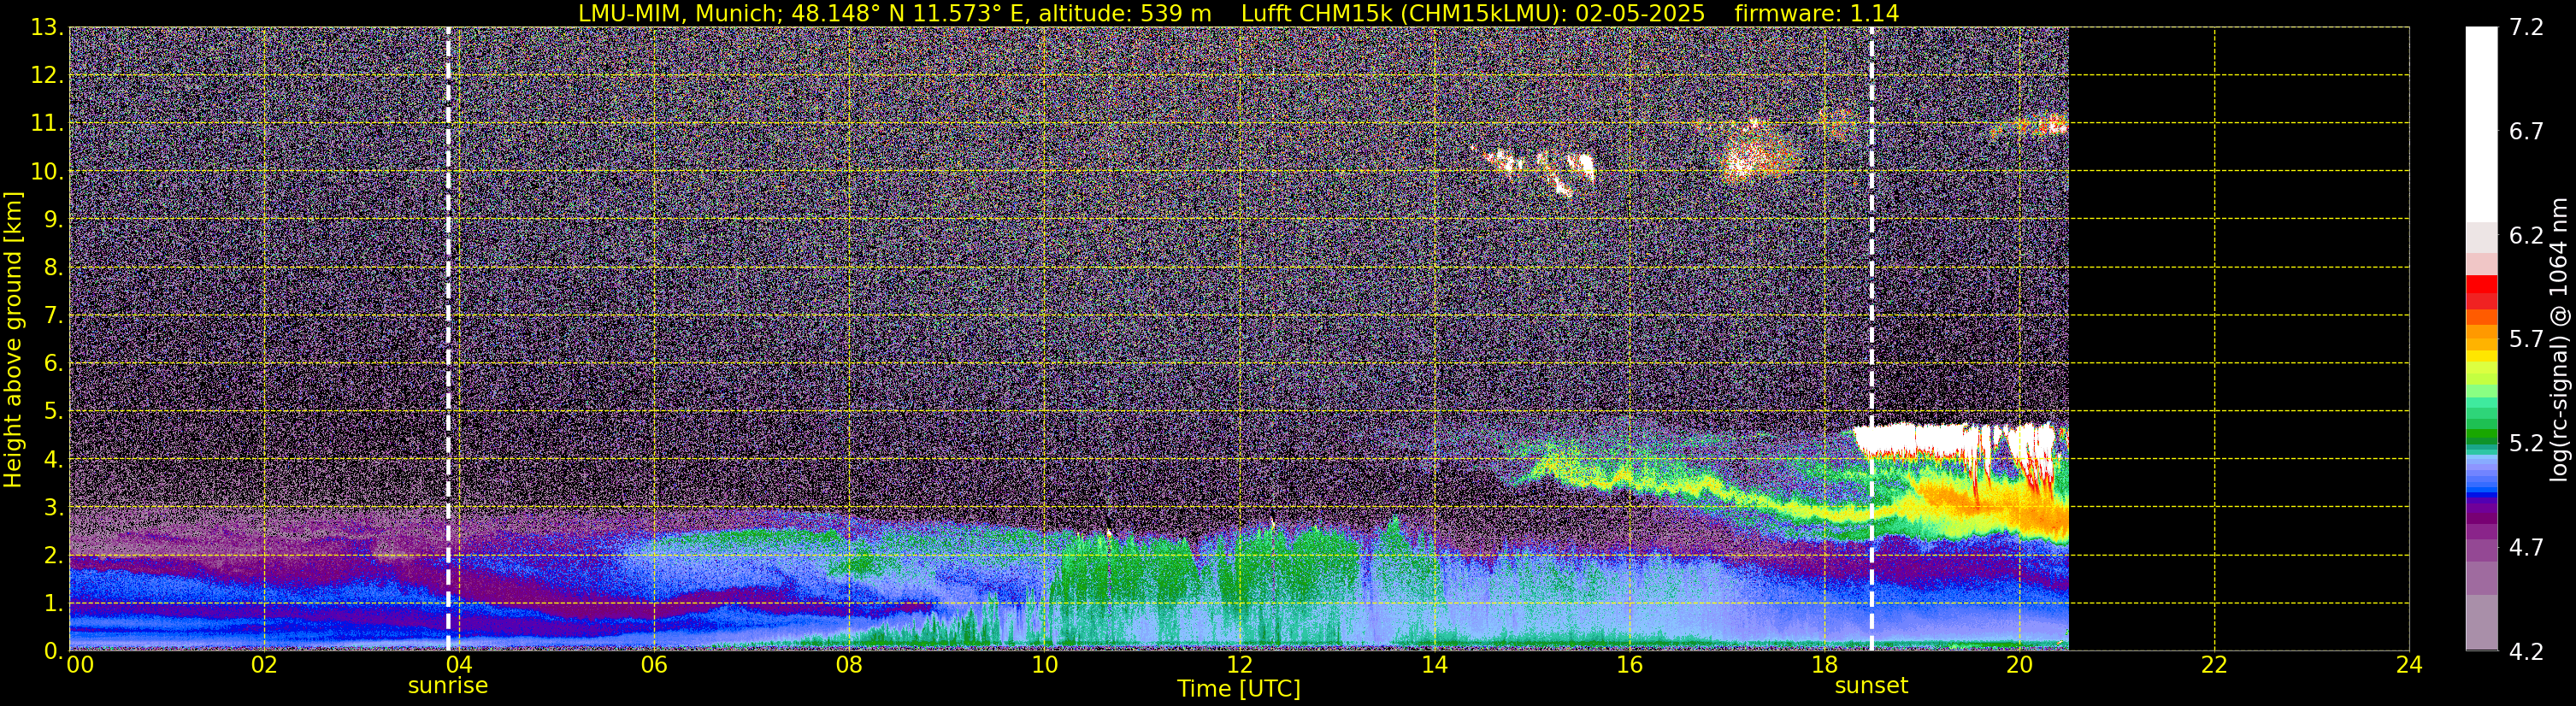Click colorbar tick label 6.2
Viewport: 2576px width, 706px height.
2526,236
